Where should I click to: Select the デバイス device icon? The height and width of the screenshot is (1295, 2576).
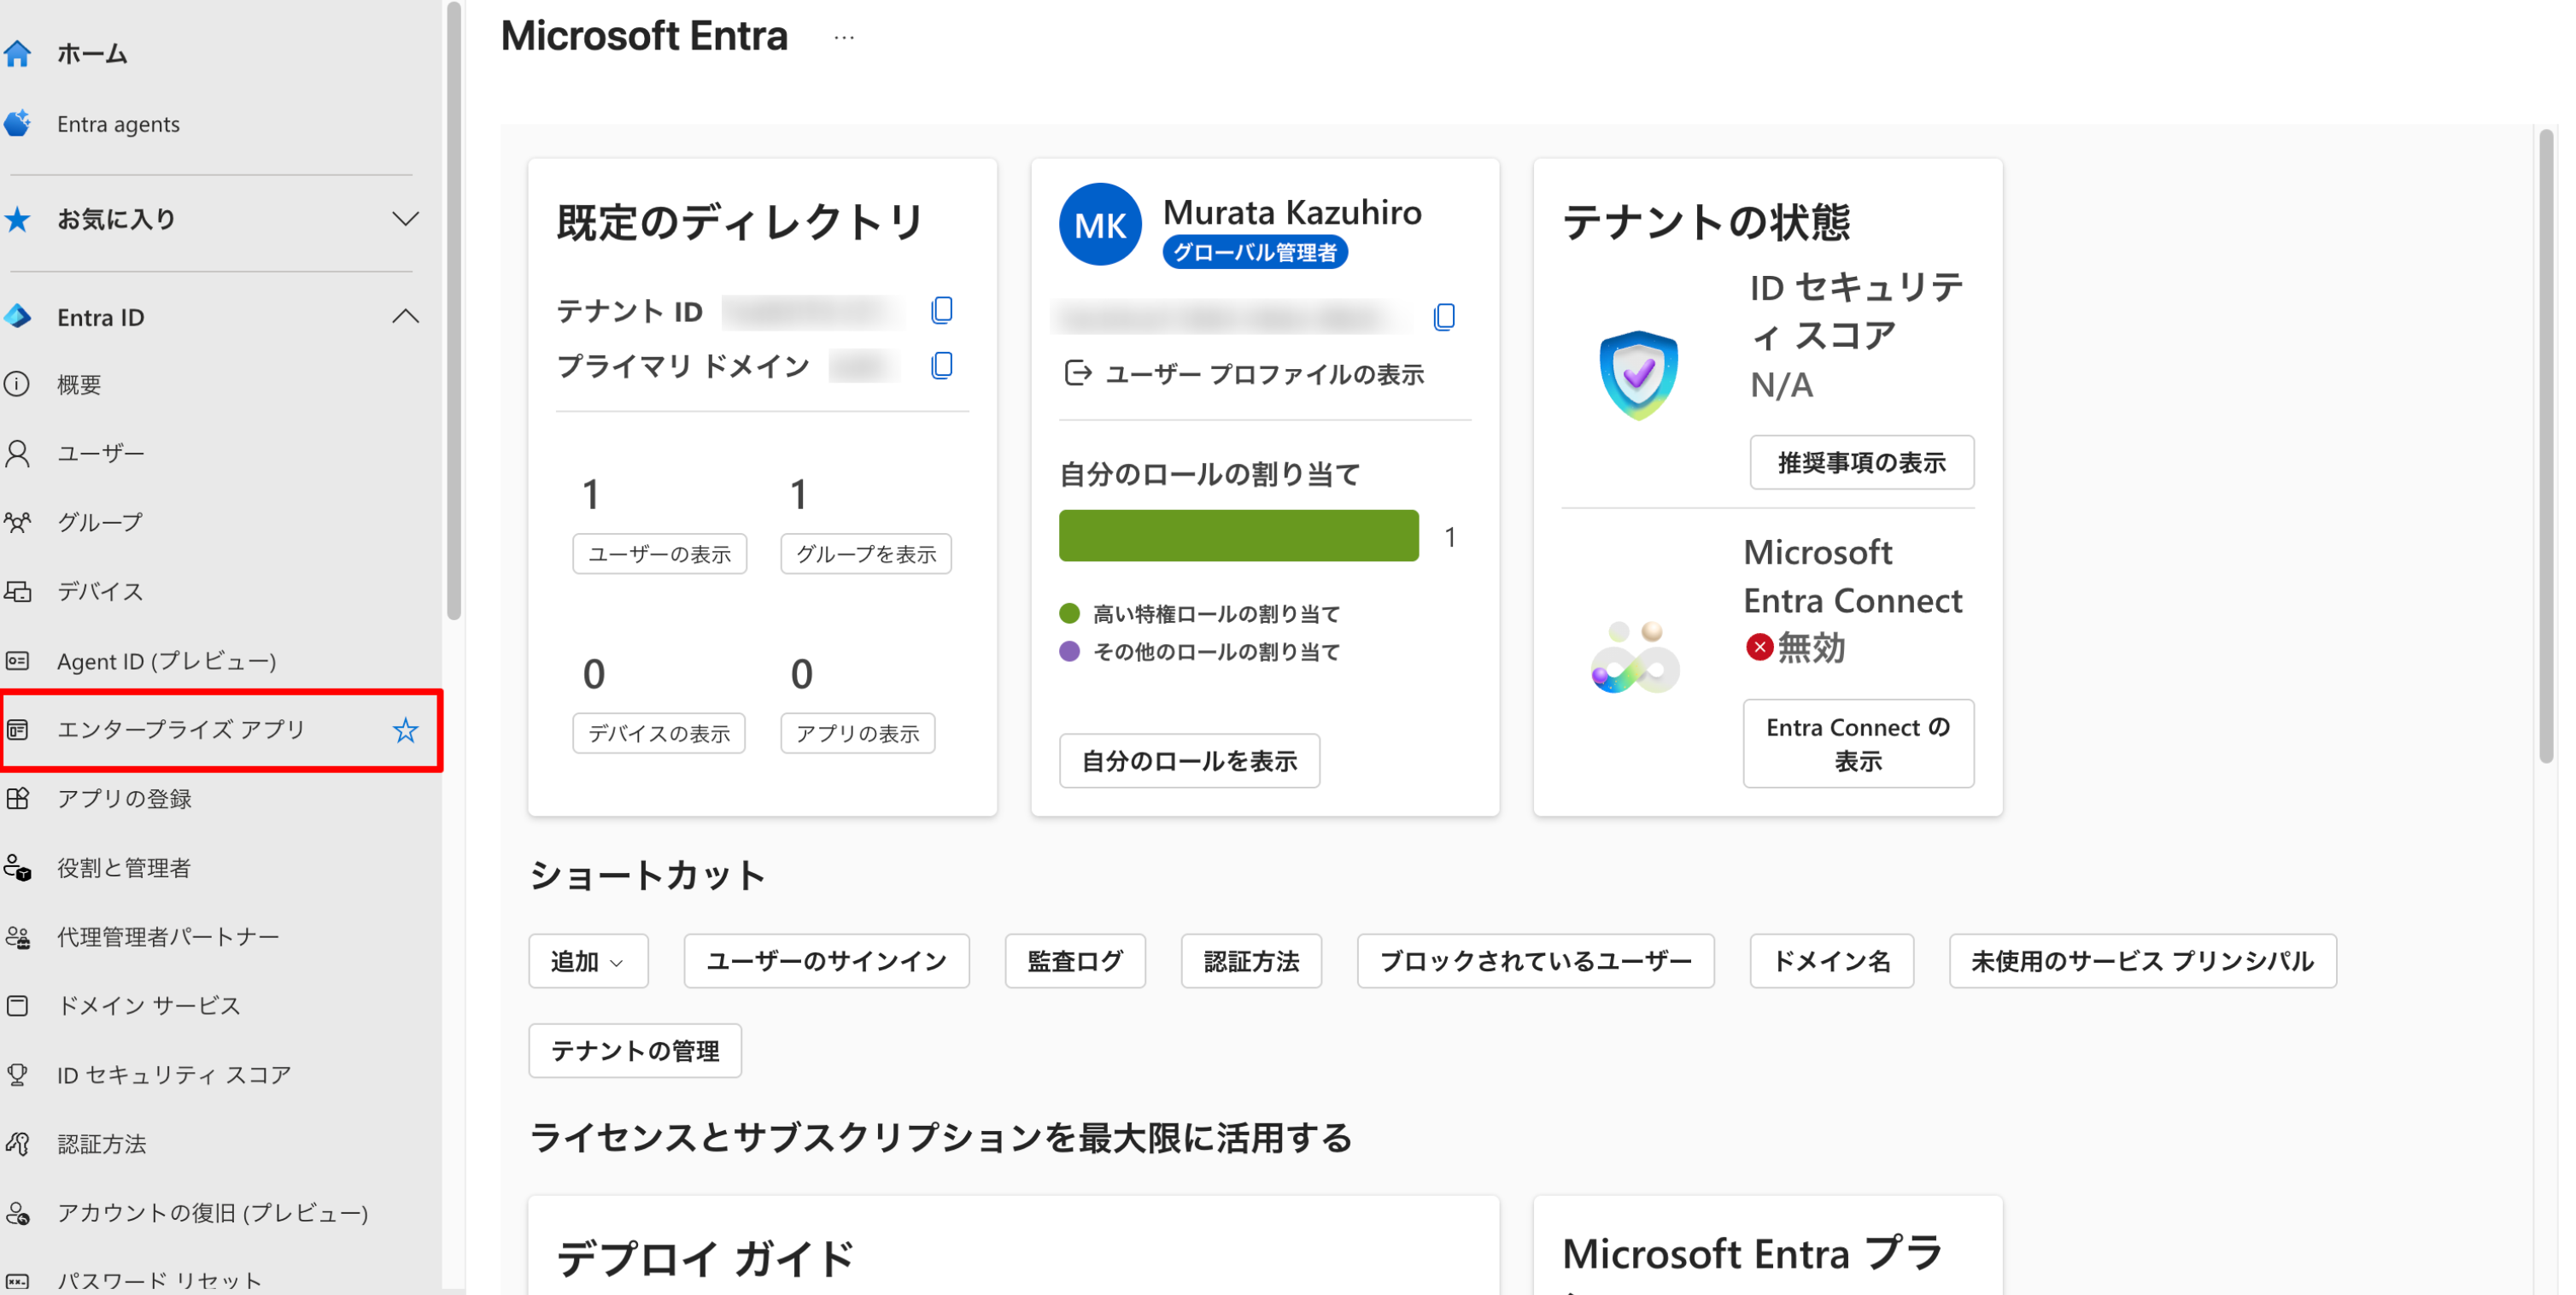click(18, 591)
